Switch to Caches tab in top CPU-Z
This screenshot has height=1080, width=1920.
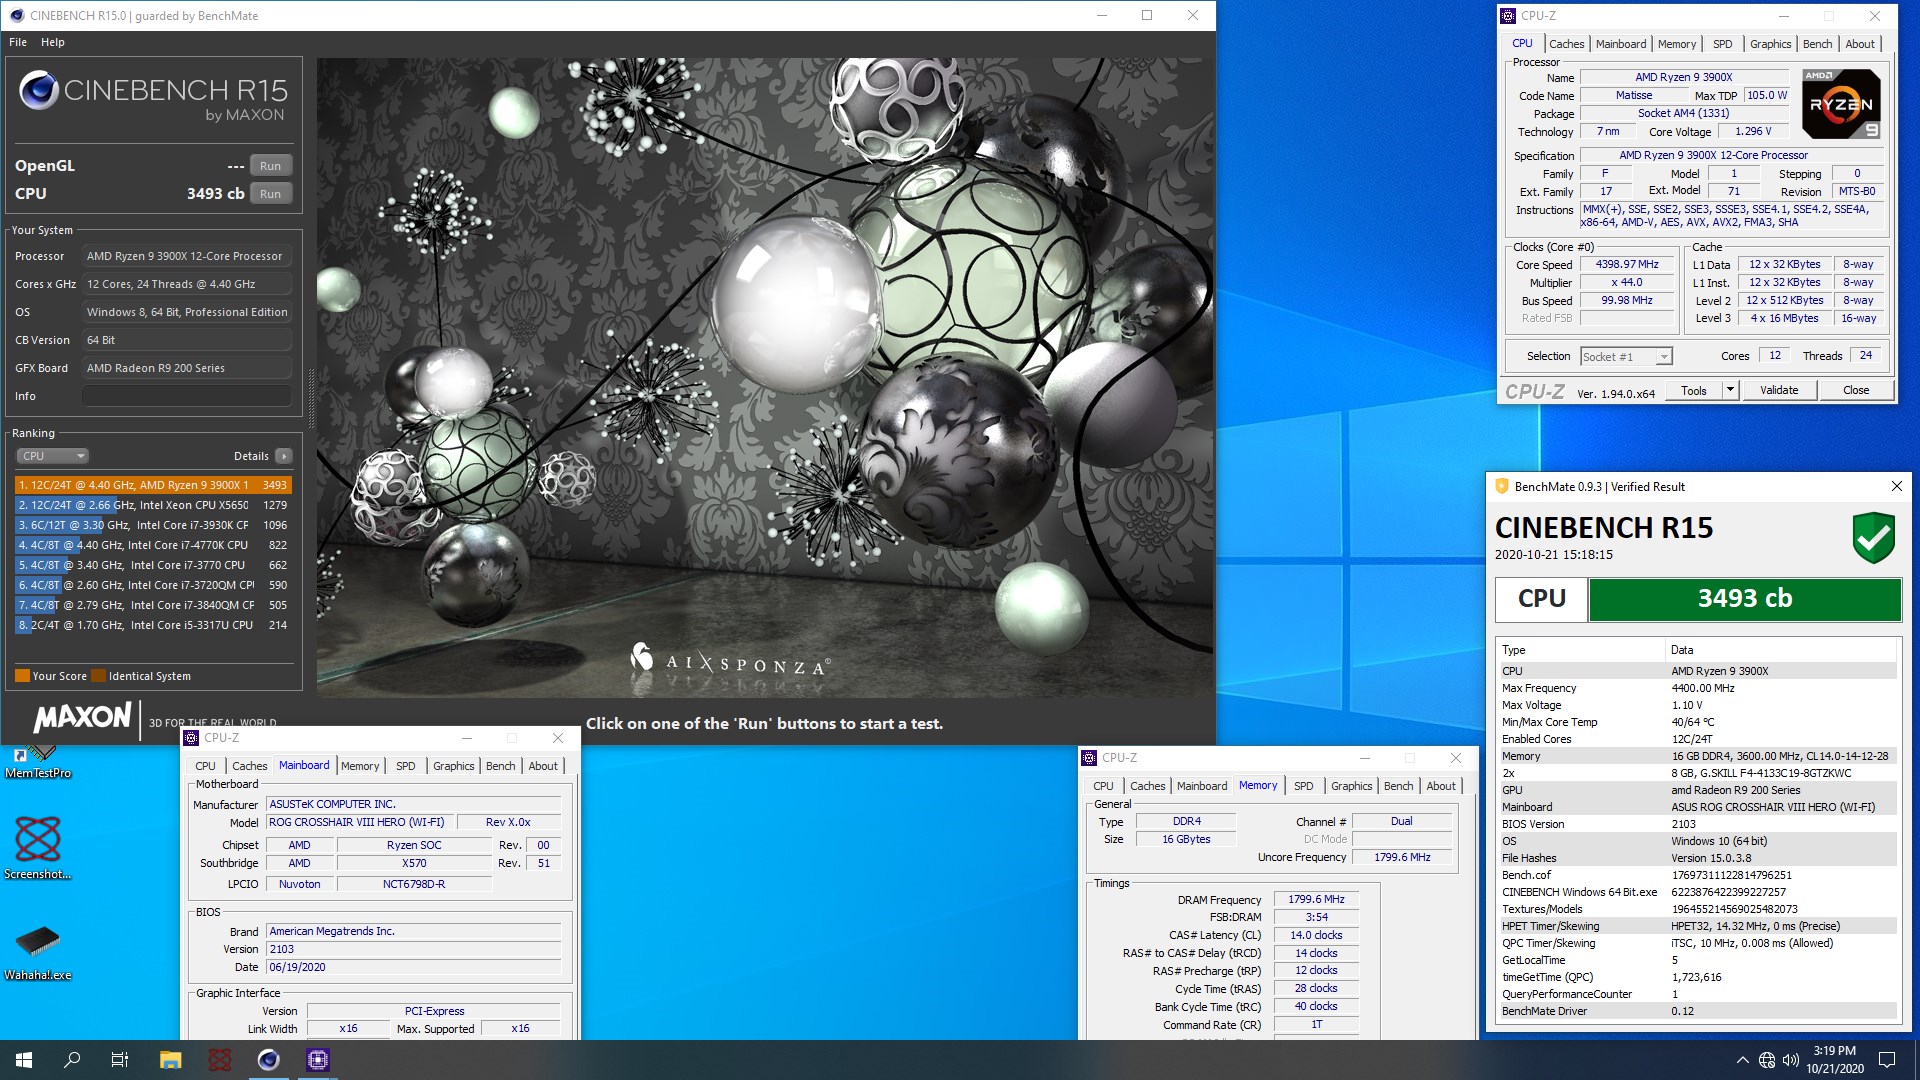click(1566, 44)
